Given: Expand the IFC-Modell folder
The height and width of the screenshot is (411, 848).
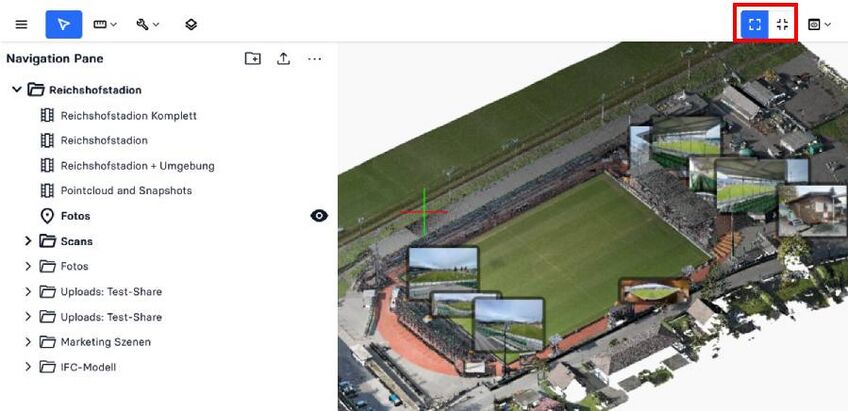Looking at the screenshot, I should tap(28, 367).
